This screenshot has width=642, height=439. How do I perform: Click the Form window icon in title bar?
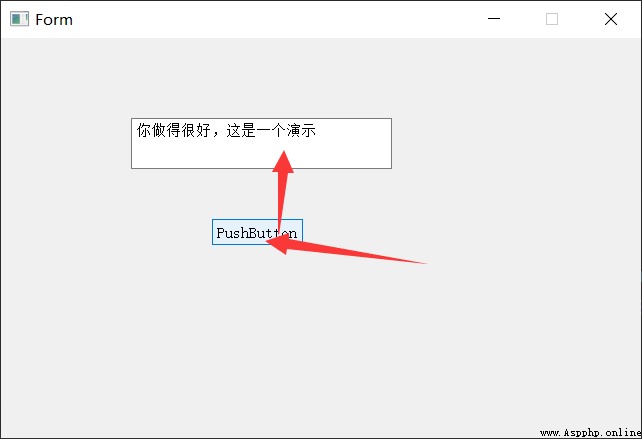(x=19, y=19)
